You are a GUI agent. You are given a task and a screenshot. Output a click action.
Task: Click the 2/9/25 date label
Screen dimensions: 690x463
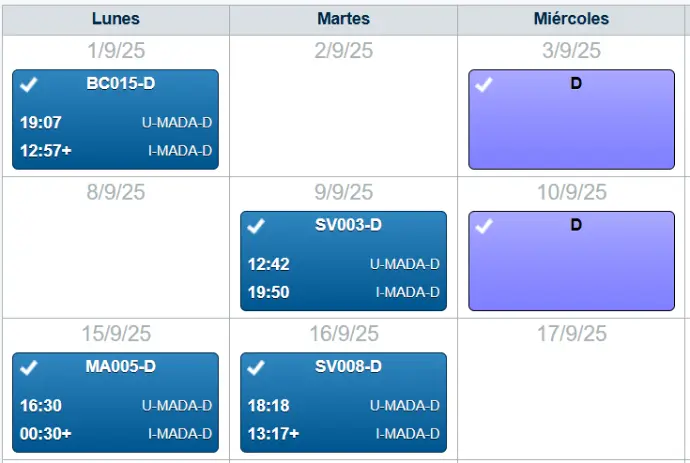coord(343,51)
